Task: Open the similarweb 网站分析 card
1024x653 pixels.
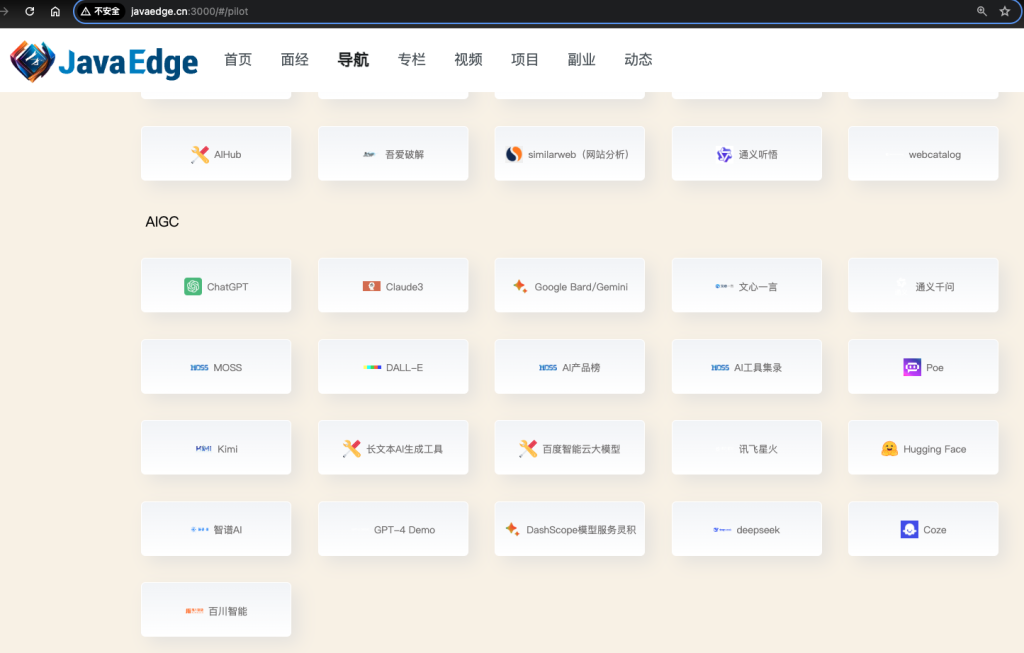Action: [569, 153]
